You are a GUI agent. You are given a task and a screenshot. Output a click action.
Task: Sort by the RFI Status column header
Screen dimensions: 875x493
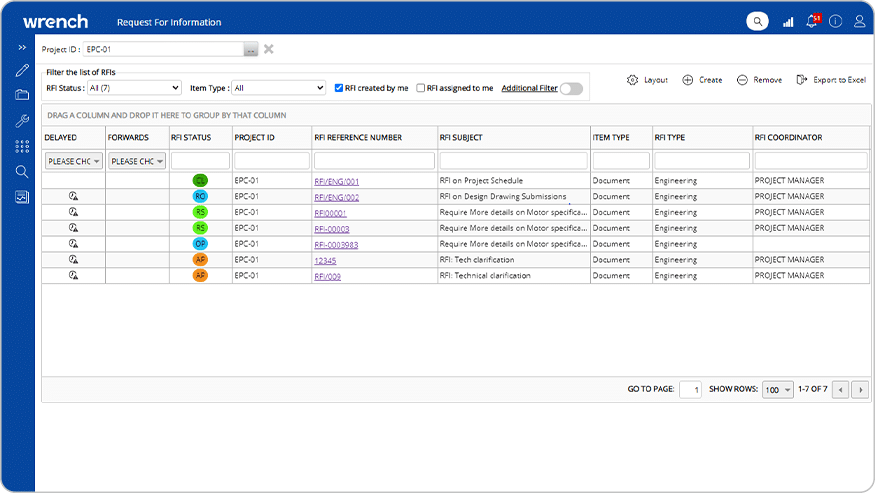(x=191, y=137)
